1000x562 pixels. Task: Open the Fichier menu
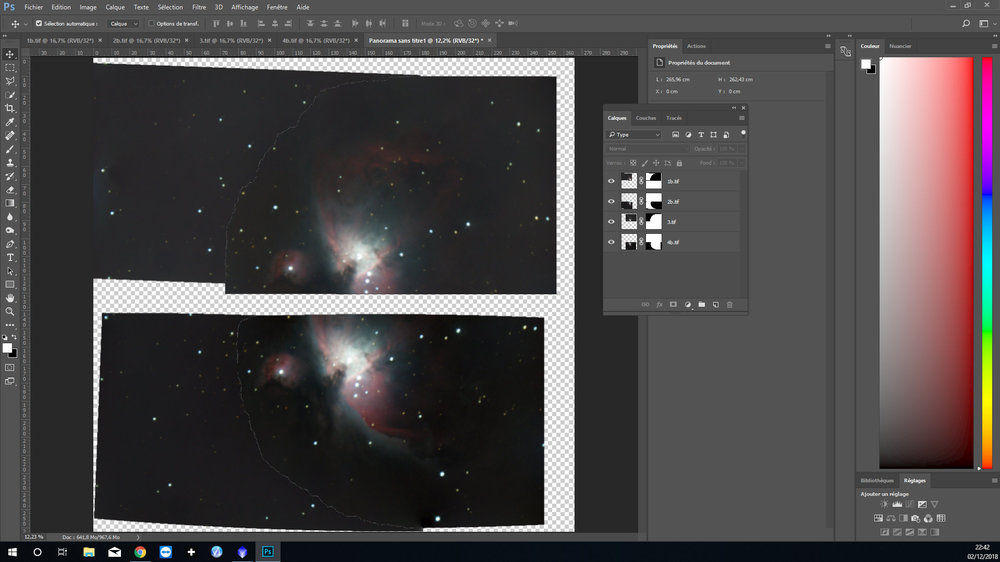(x=34, y=7)
